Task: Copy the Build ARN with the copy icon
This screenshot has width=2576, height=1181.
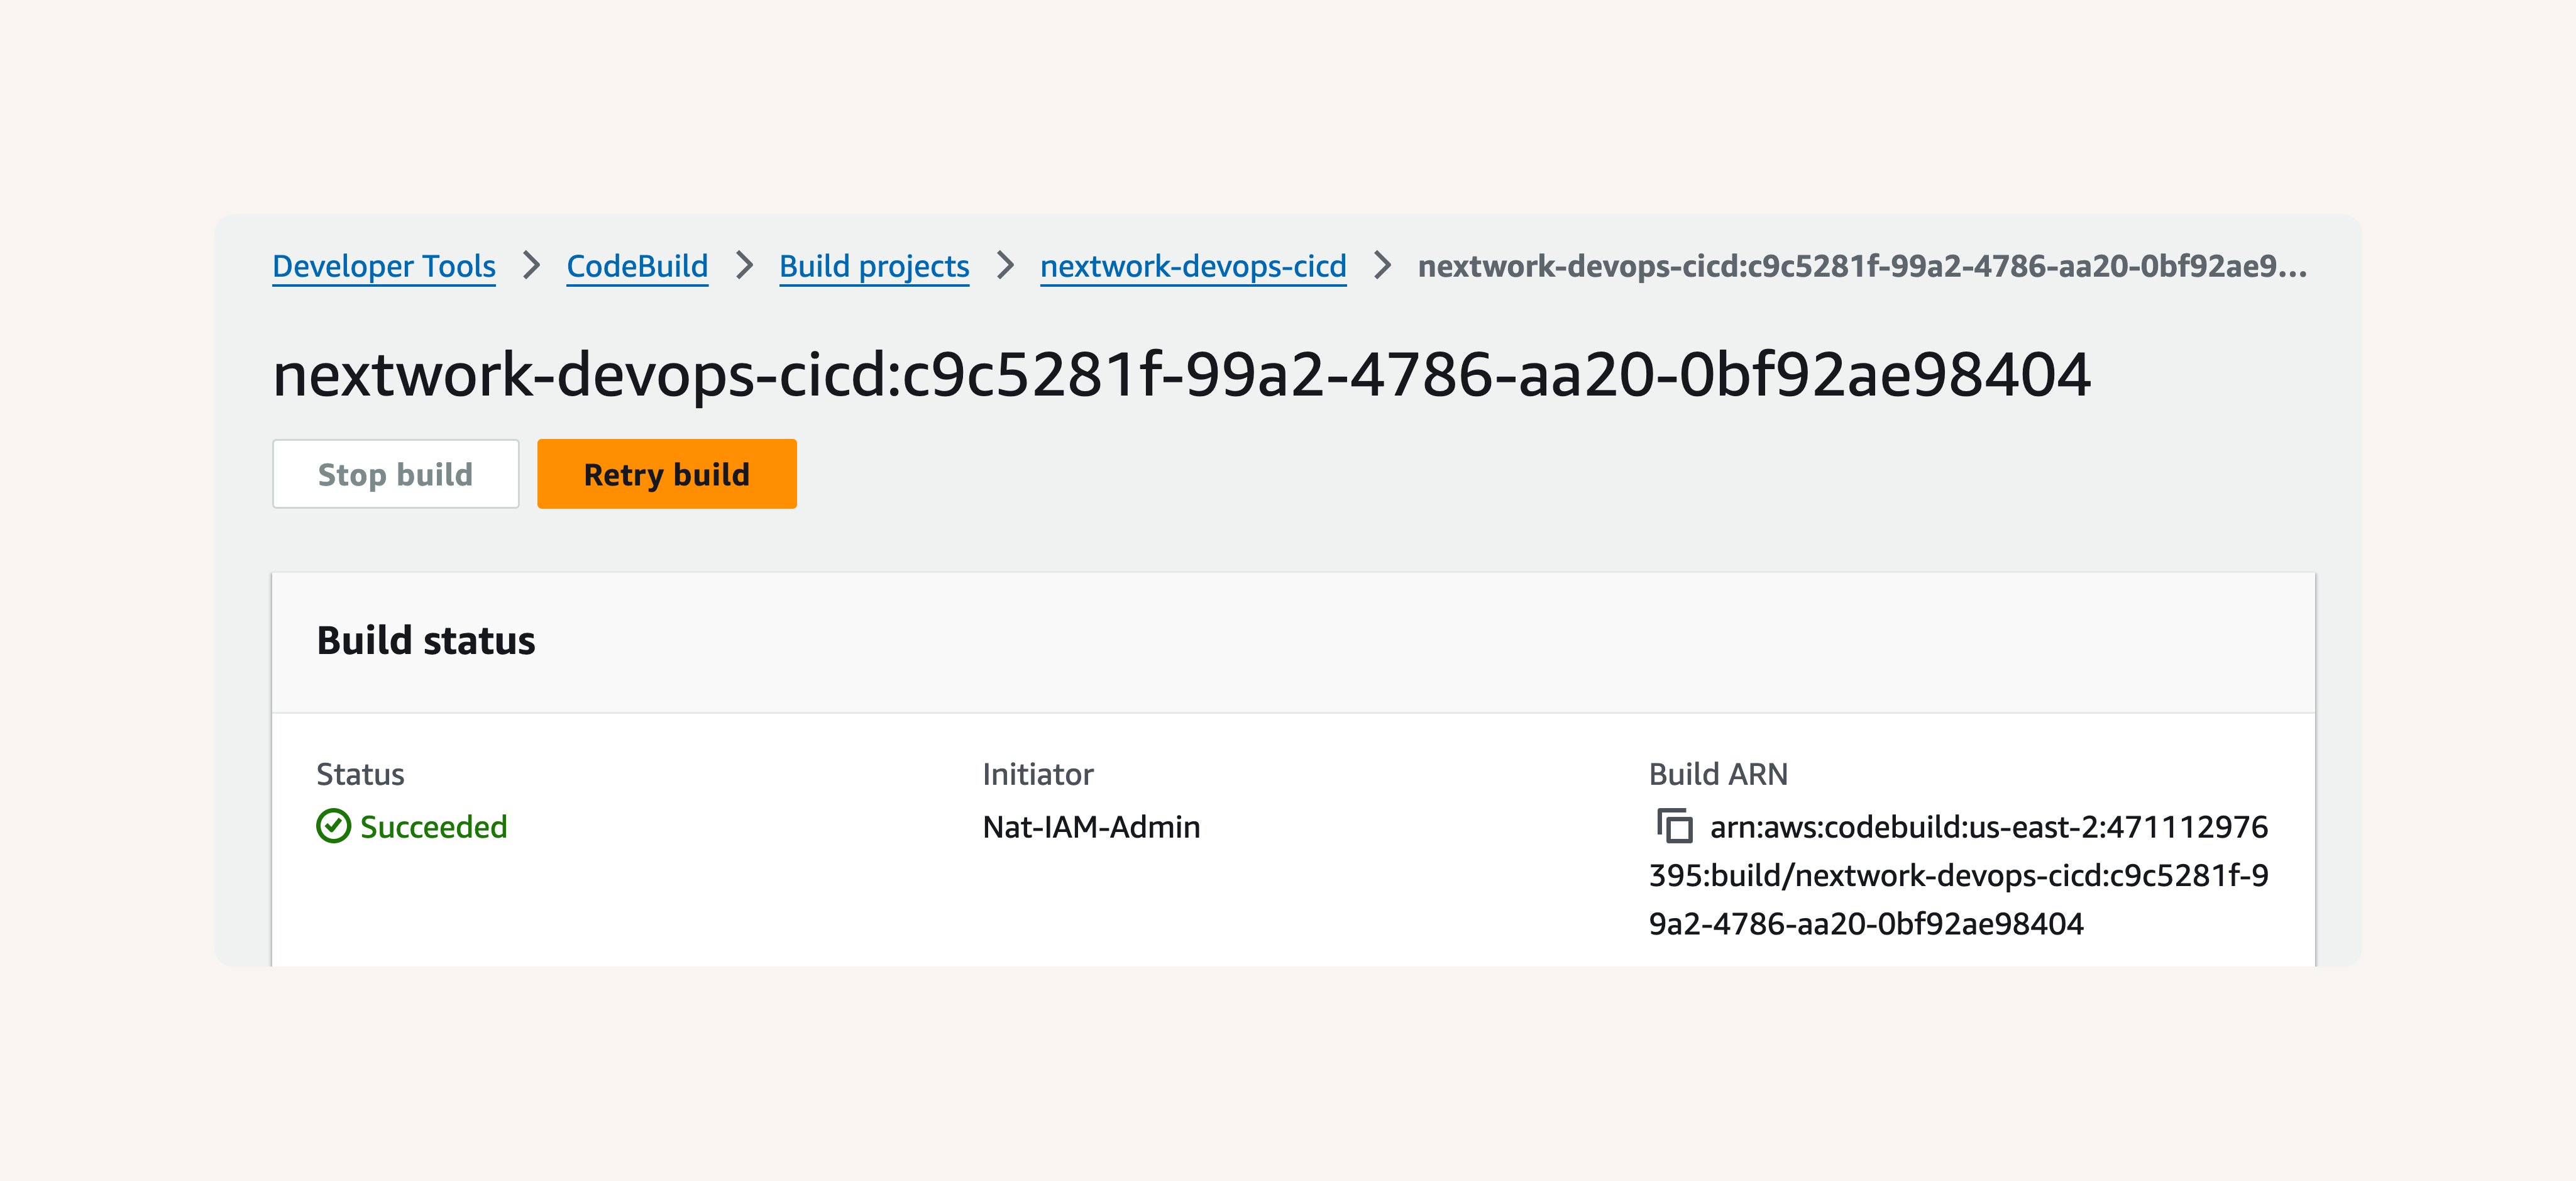Action: (x=1675, y=827)
